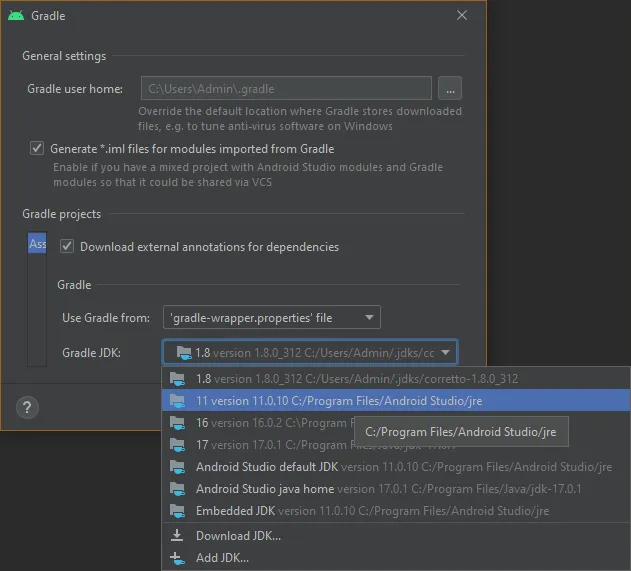The image size is (631, 571).
Task: Click browse ellipsis button for Gradle user home
Action: [x=450, y=88]
